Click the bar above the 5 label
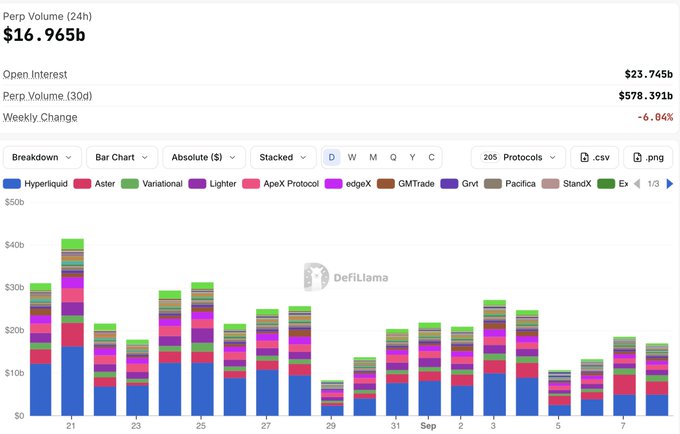Image resolution: width=680 pixels, height=434 pixels. point(559,393)
